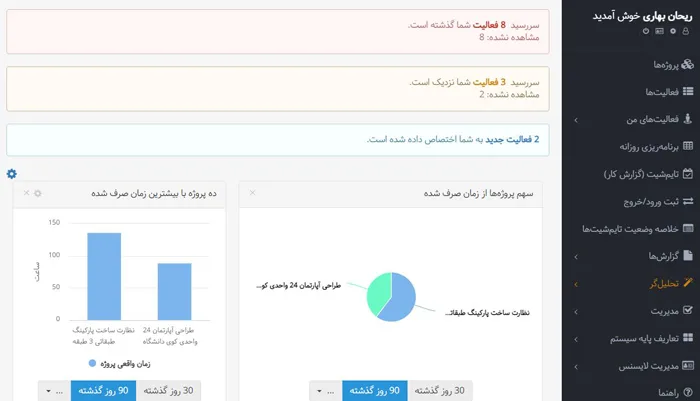Click the blue slice of the pie chart
This screenshot has height=401, width=700.
point(400,299)
